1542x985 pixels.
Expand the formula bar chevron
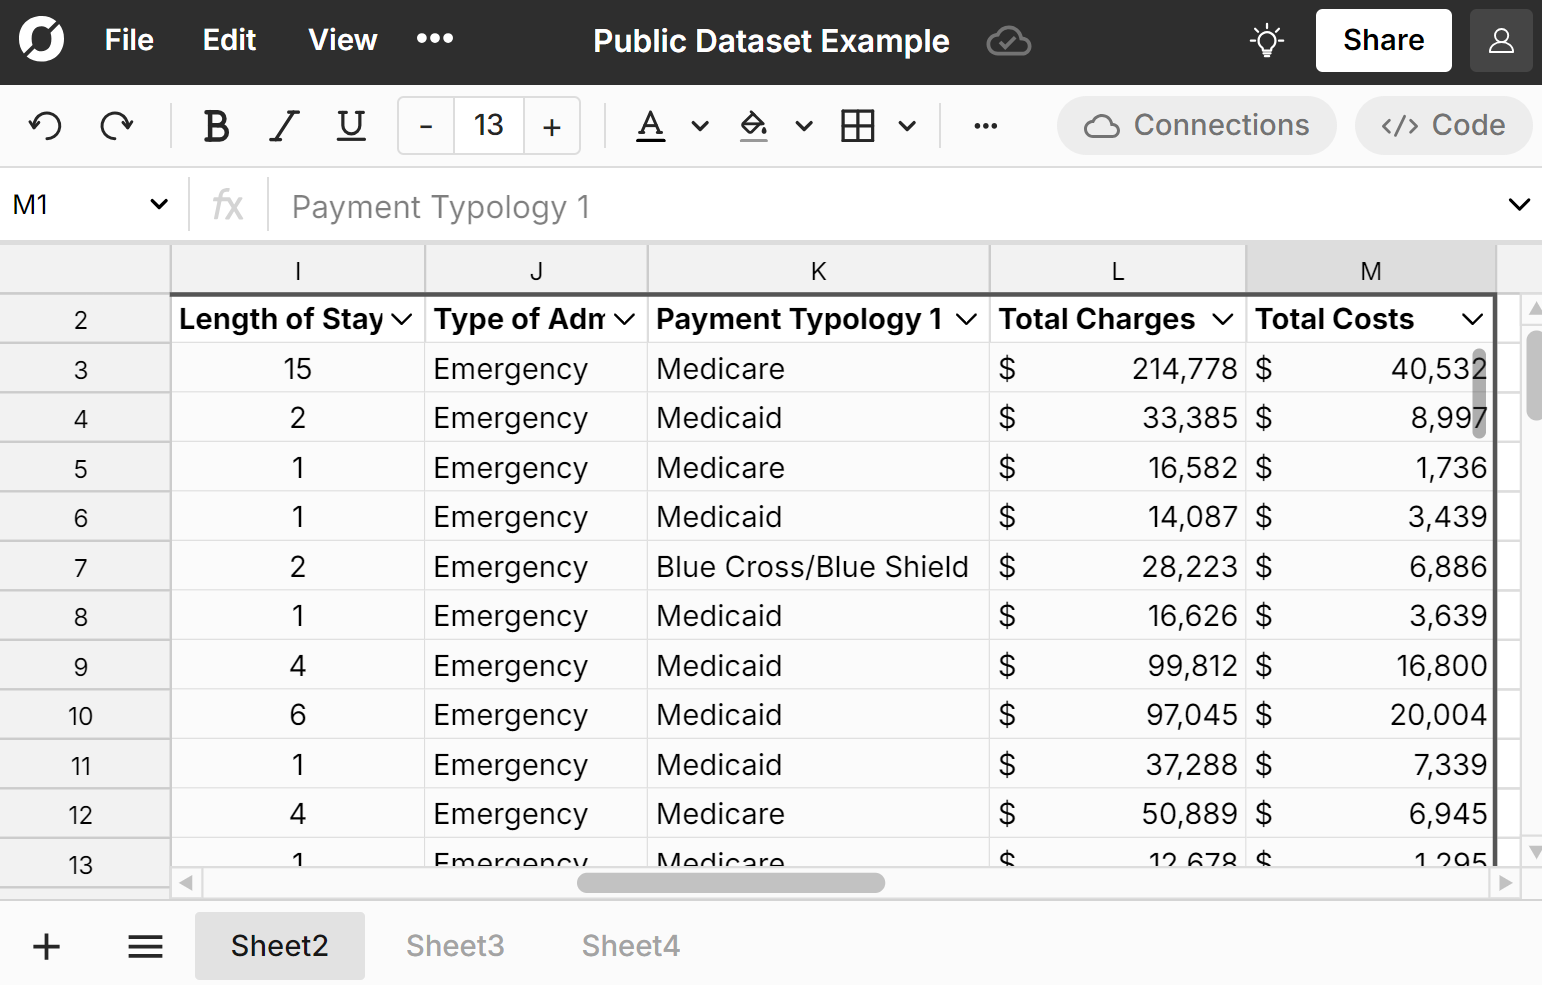(x=1519, y=204)
